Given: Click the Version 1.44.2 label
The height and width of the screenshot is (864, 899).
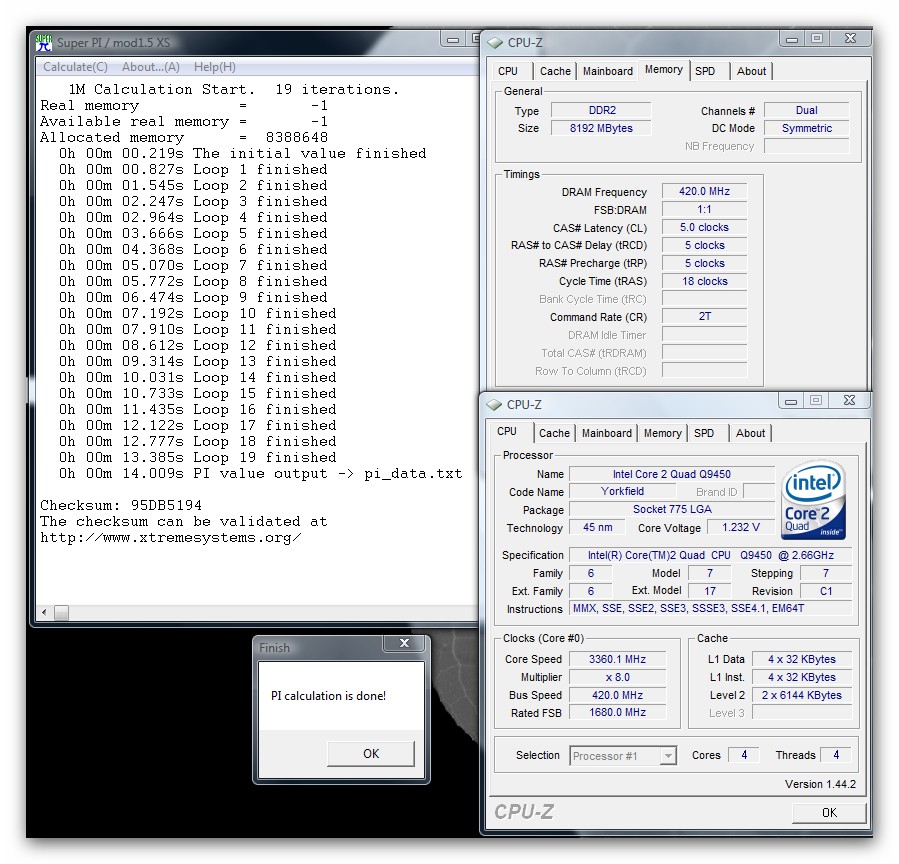Looking at the screenshot, I should click(x=820, y=784).
